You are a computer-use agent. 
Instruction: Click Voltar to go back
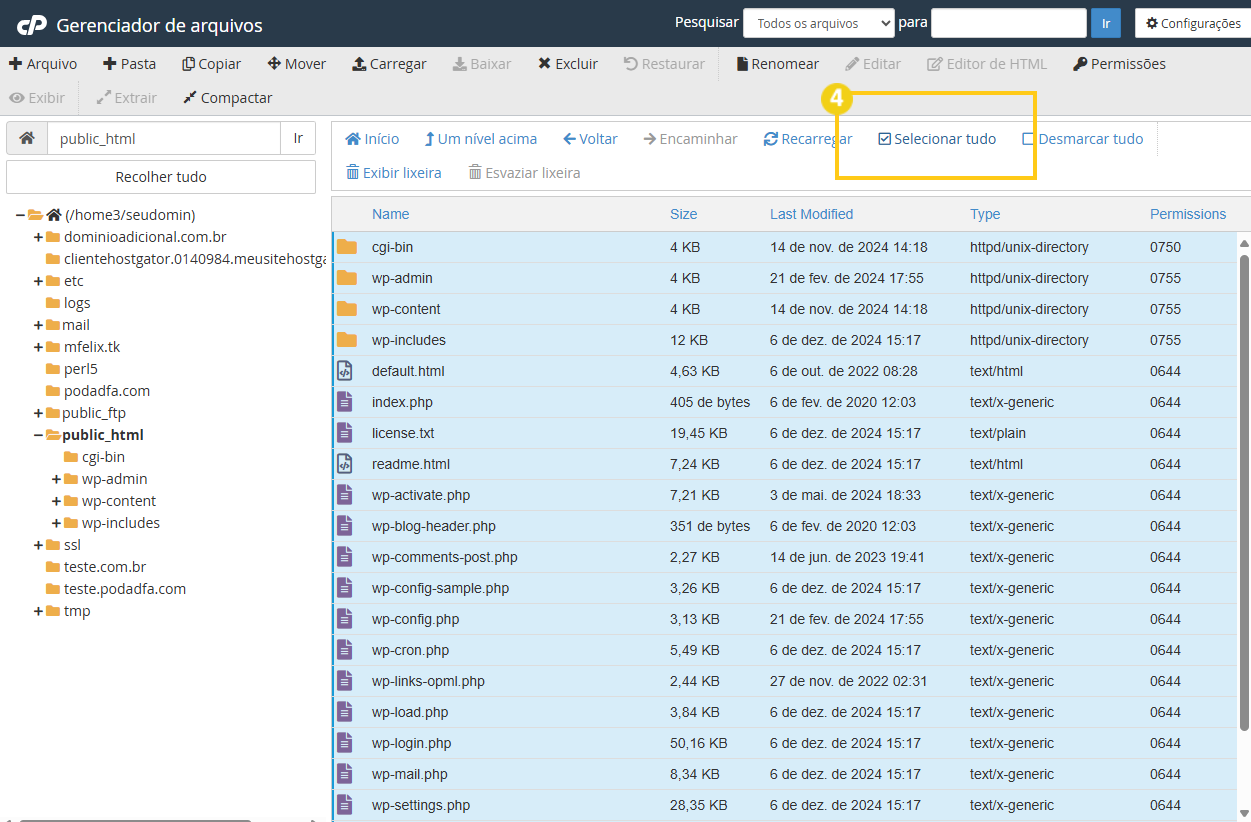pyautogui.click(x=591, y=139)
